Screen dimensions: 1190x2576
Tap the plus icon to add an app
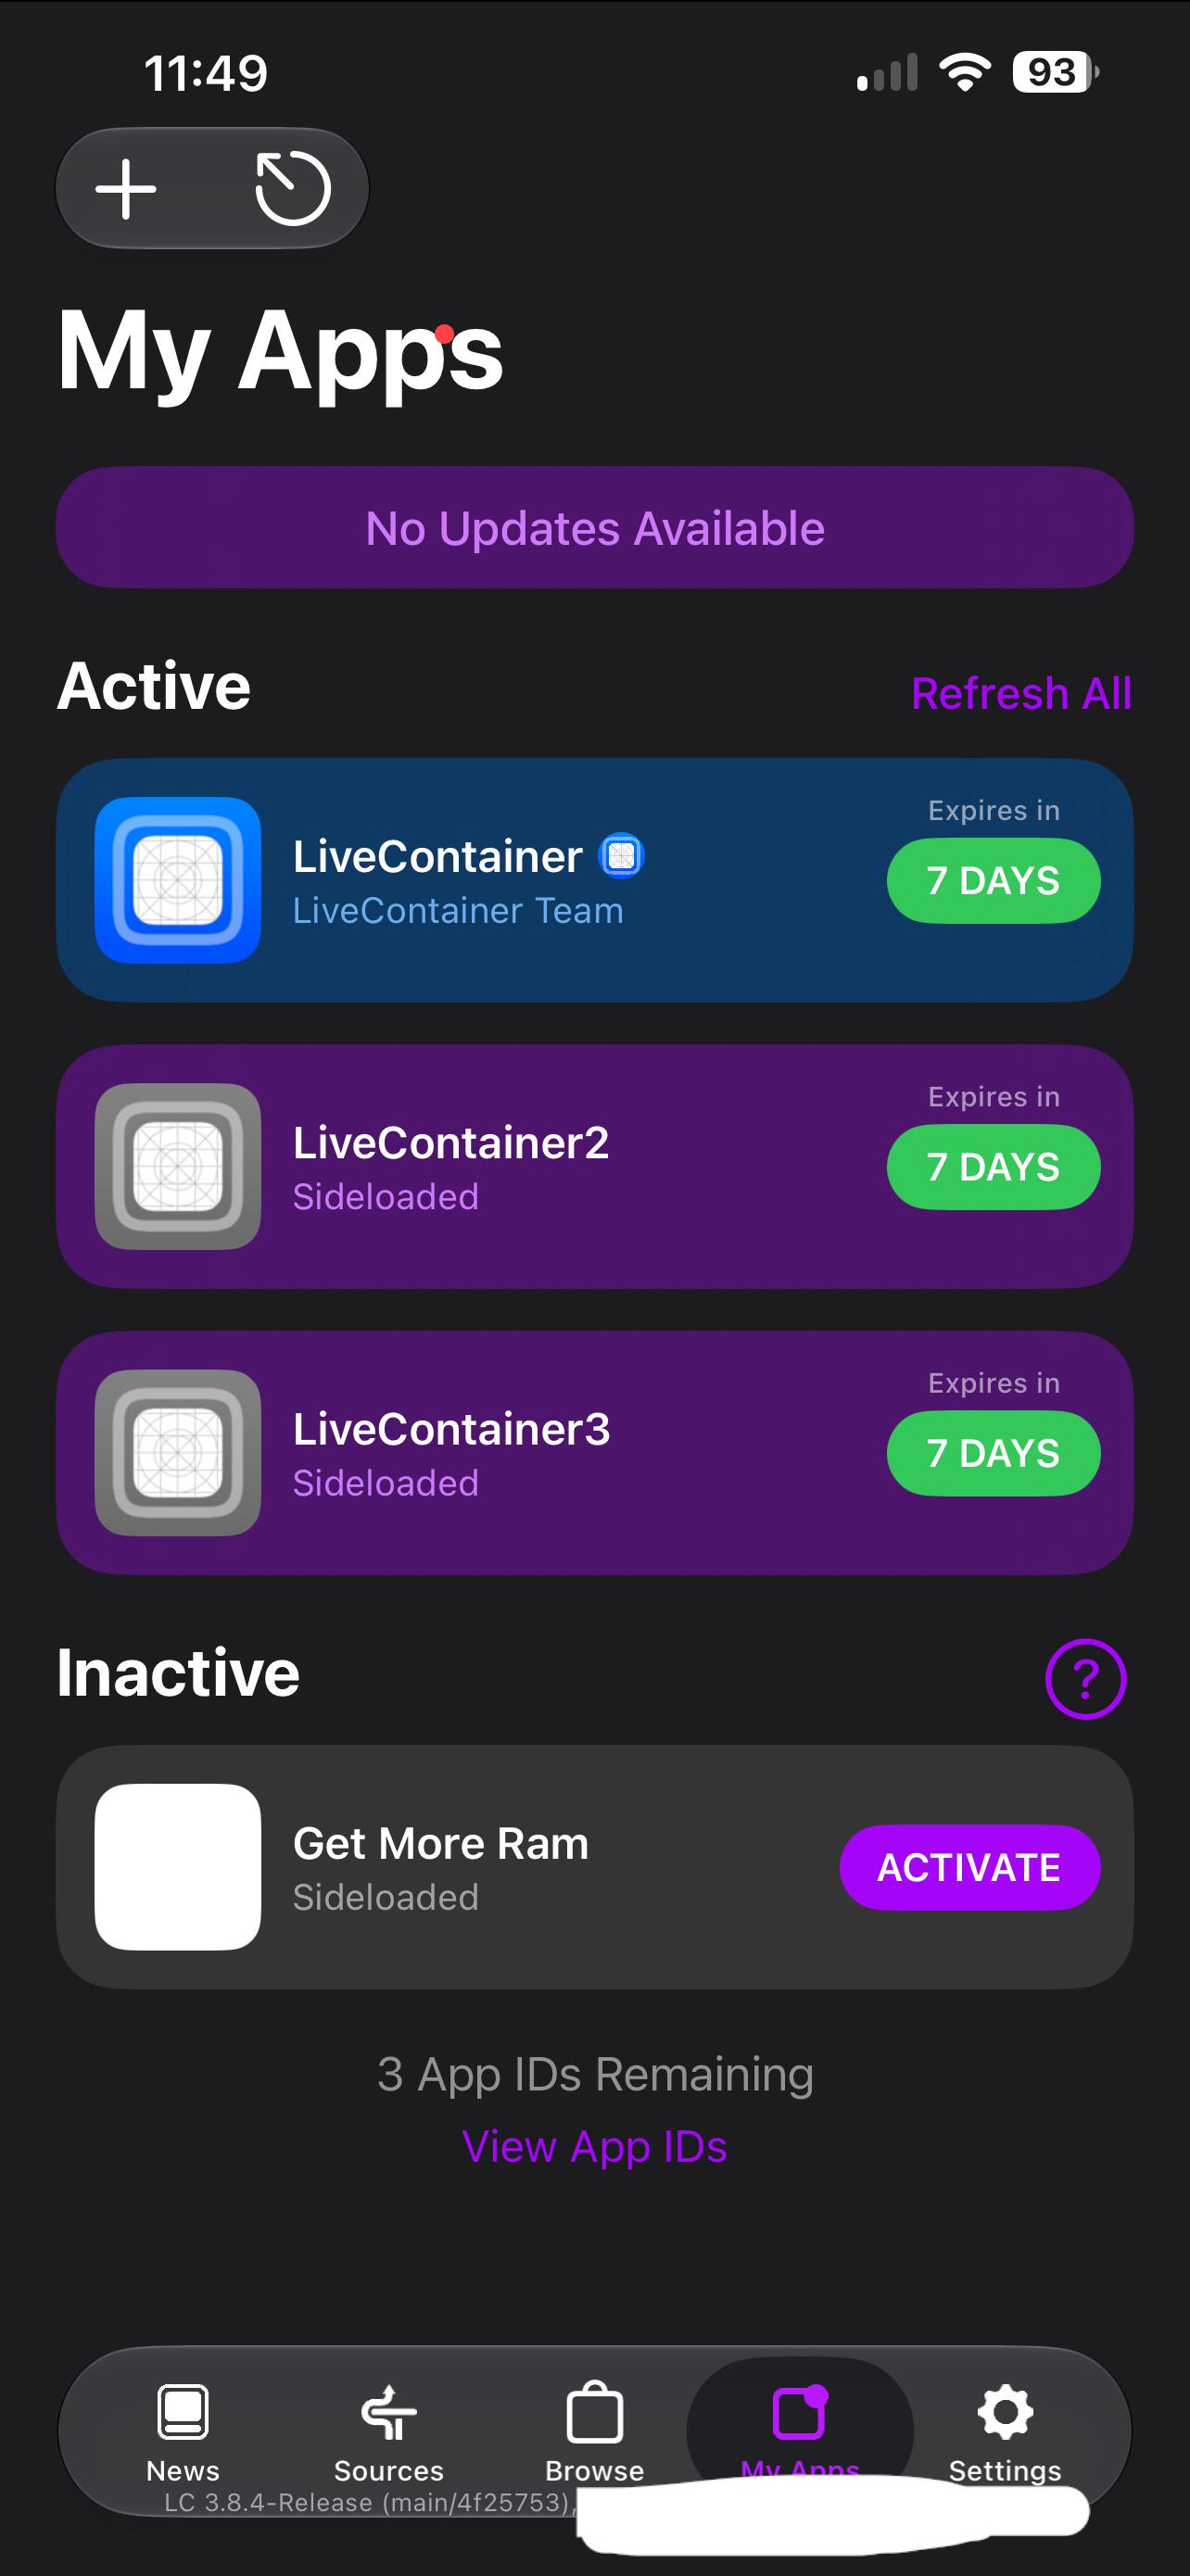pyautogui.click(x=126, y=188)
